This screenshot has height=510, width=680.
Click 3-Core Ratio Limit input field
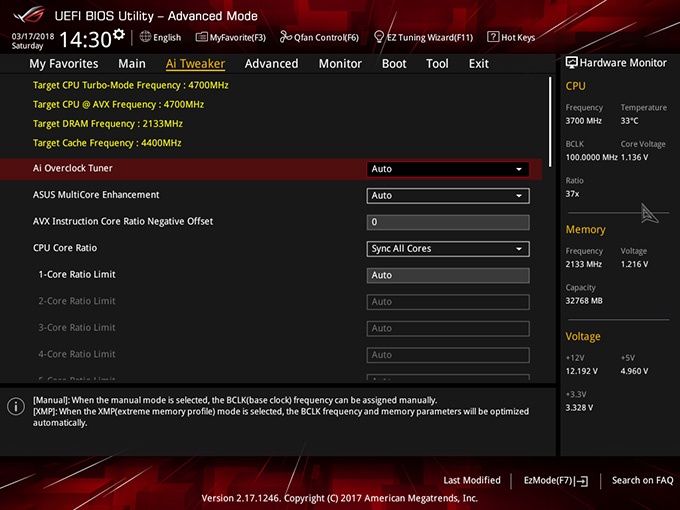448,328
